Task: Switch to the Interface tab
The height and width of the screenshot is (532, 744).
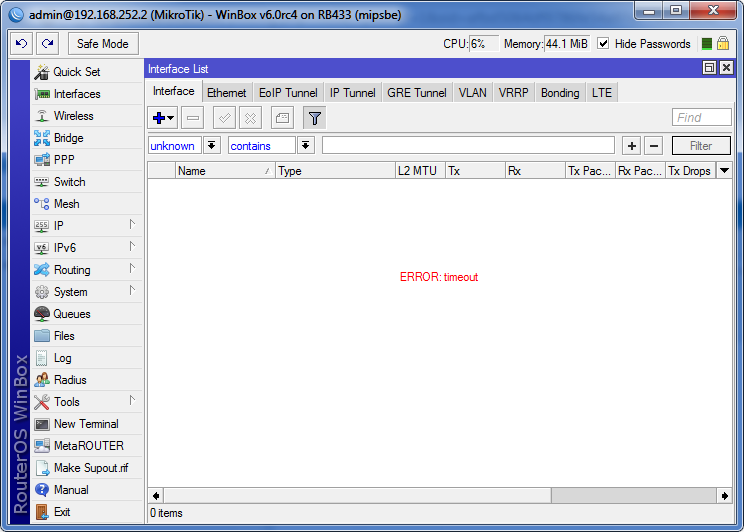Action: (174, 91)
